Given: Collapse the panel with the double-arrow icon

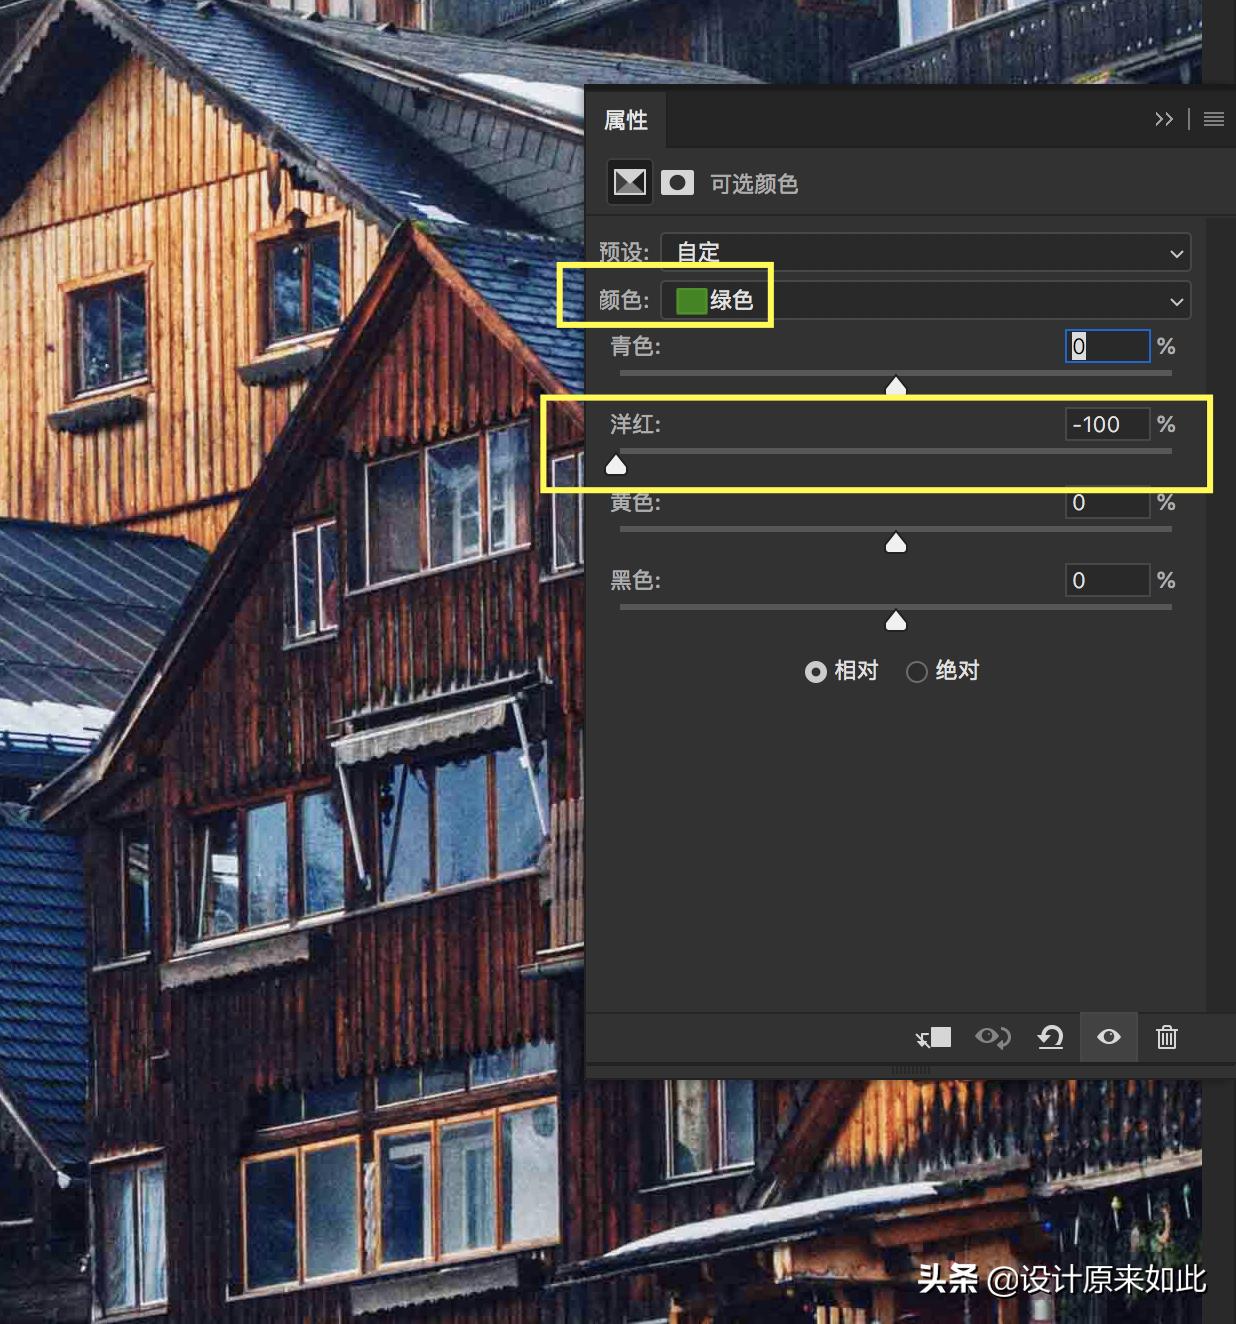Looking at the screenshot, I should (x=1164, y=119).
